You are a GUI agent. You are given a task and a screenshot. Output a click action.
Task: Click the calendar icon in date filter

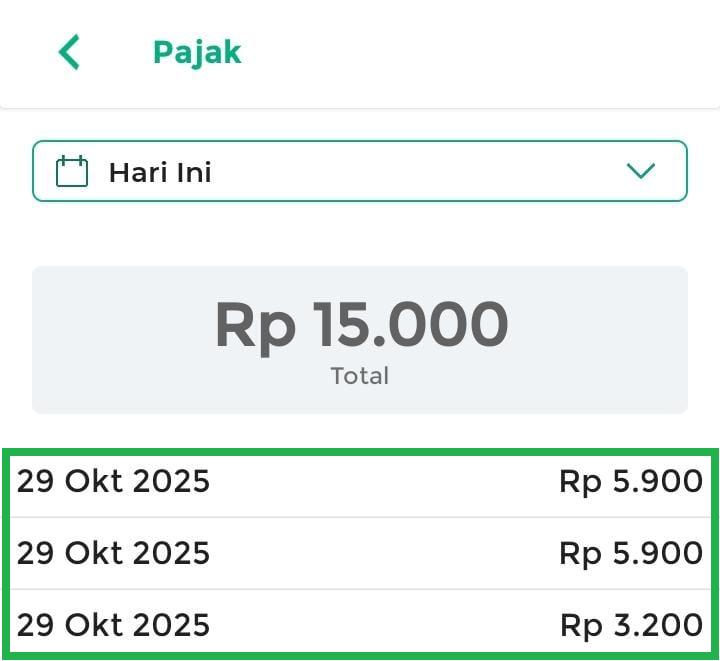[x=72, y=172]
